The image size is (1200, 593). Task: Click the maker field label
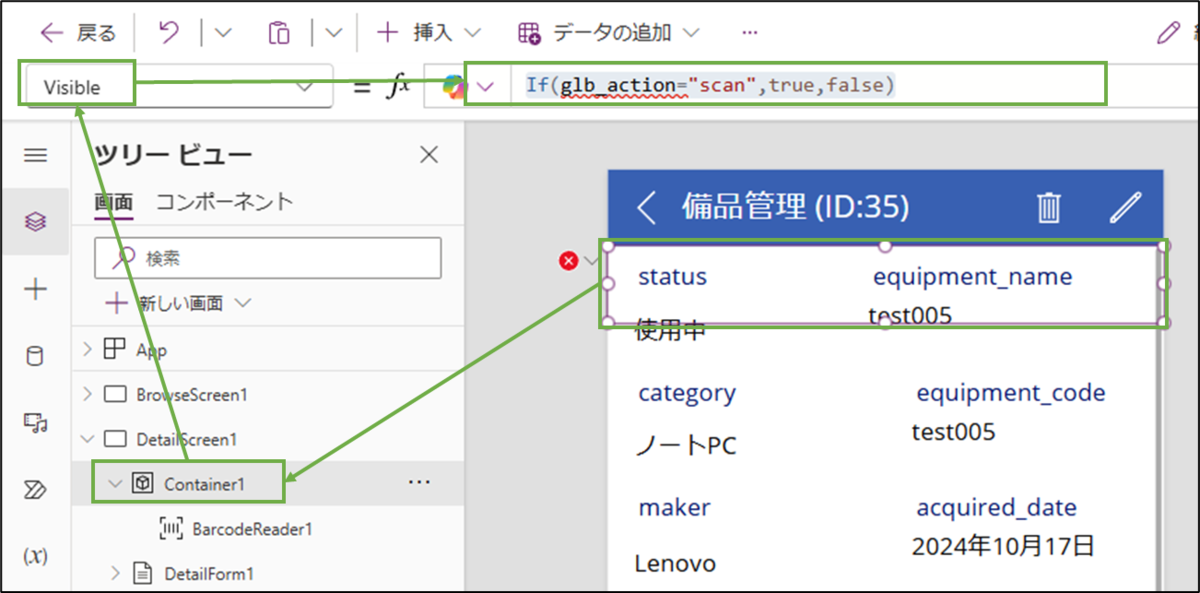(675, 507)
